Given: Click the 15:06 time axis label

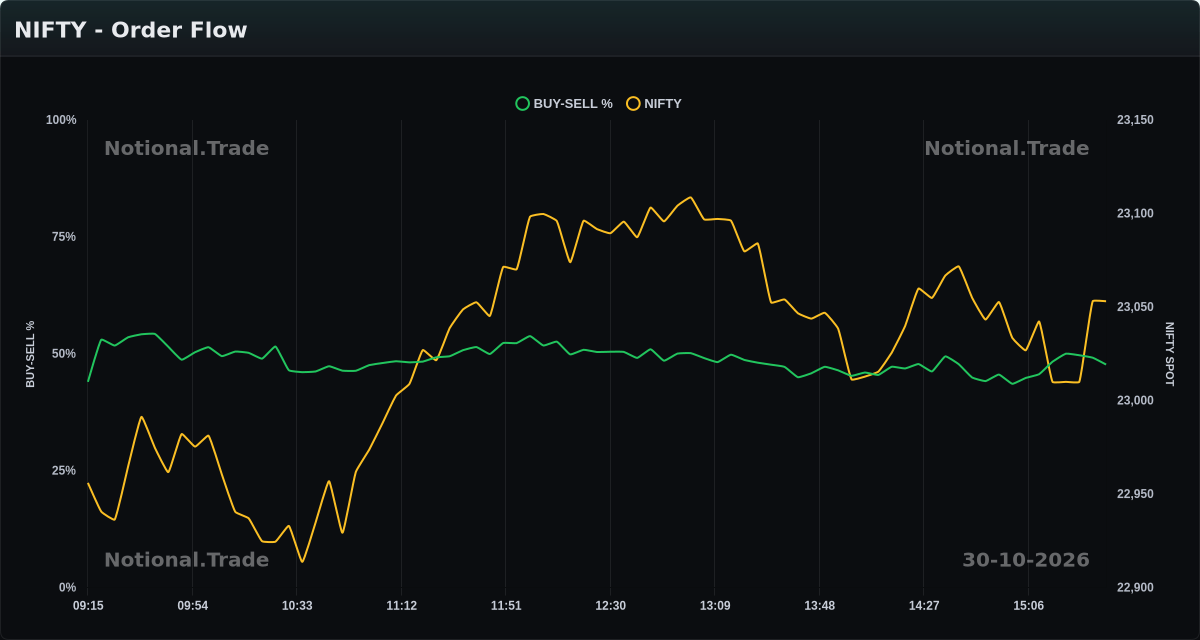Looking at the screenshot, I should coord(1028,606).
